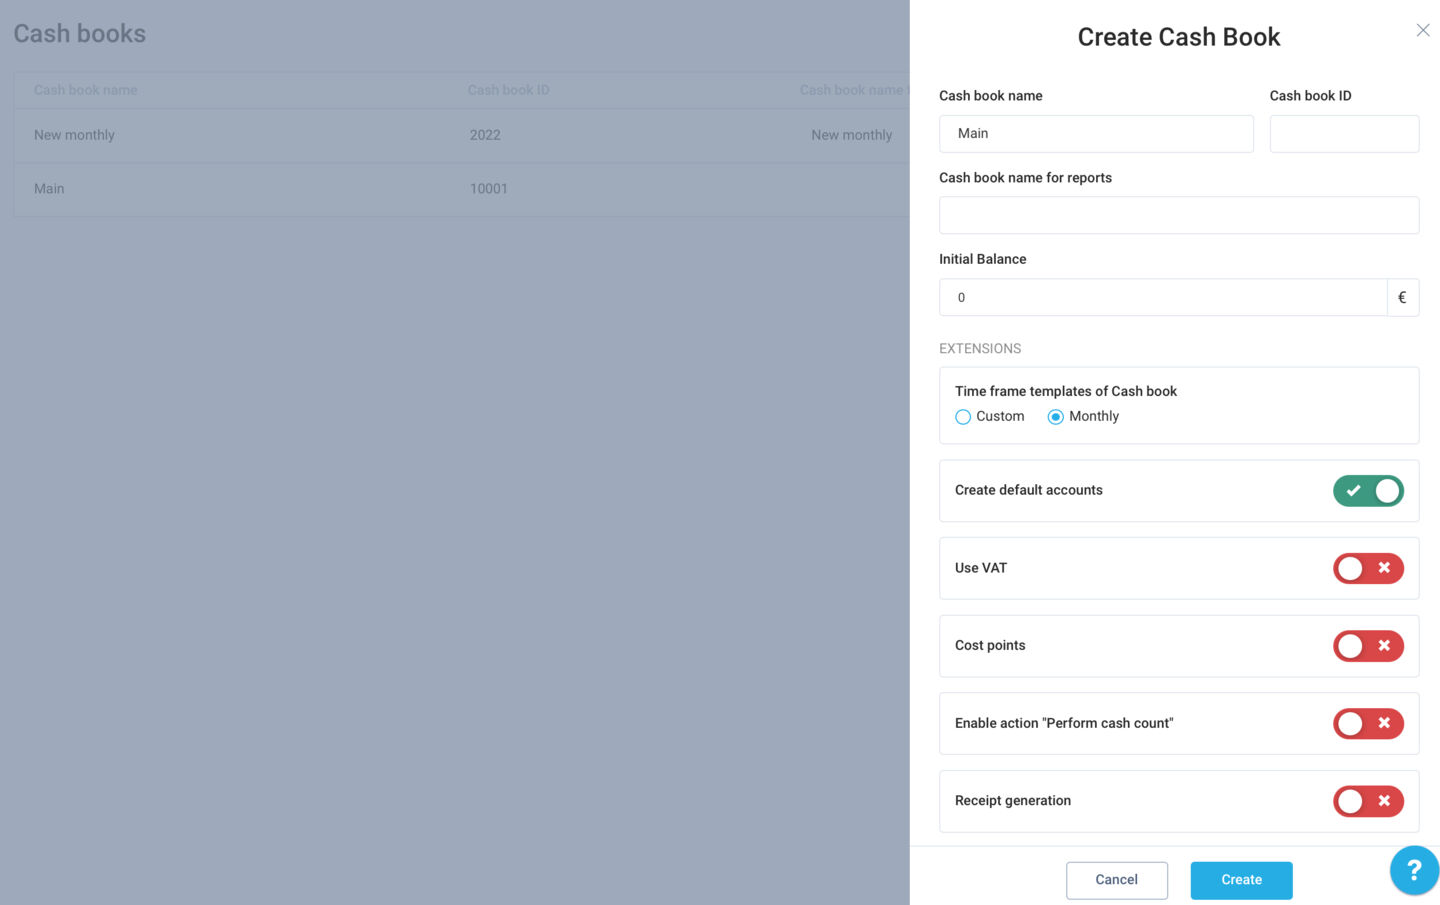This screenshot has width=1440, height=905.
Task: Enable the Cost points toggle
Action: (x=1368, y=646)
